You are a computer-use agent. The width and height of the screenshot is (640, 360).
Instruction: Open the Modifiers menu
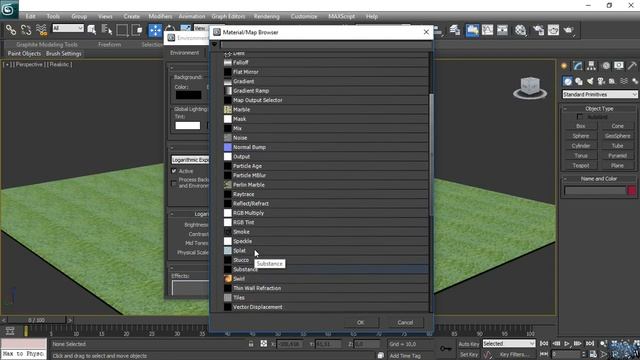(160, 16)
